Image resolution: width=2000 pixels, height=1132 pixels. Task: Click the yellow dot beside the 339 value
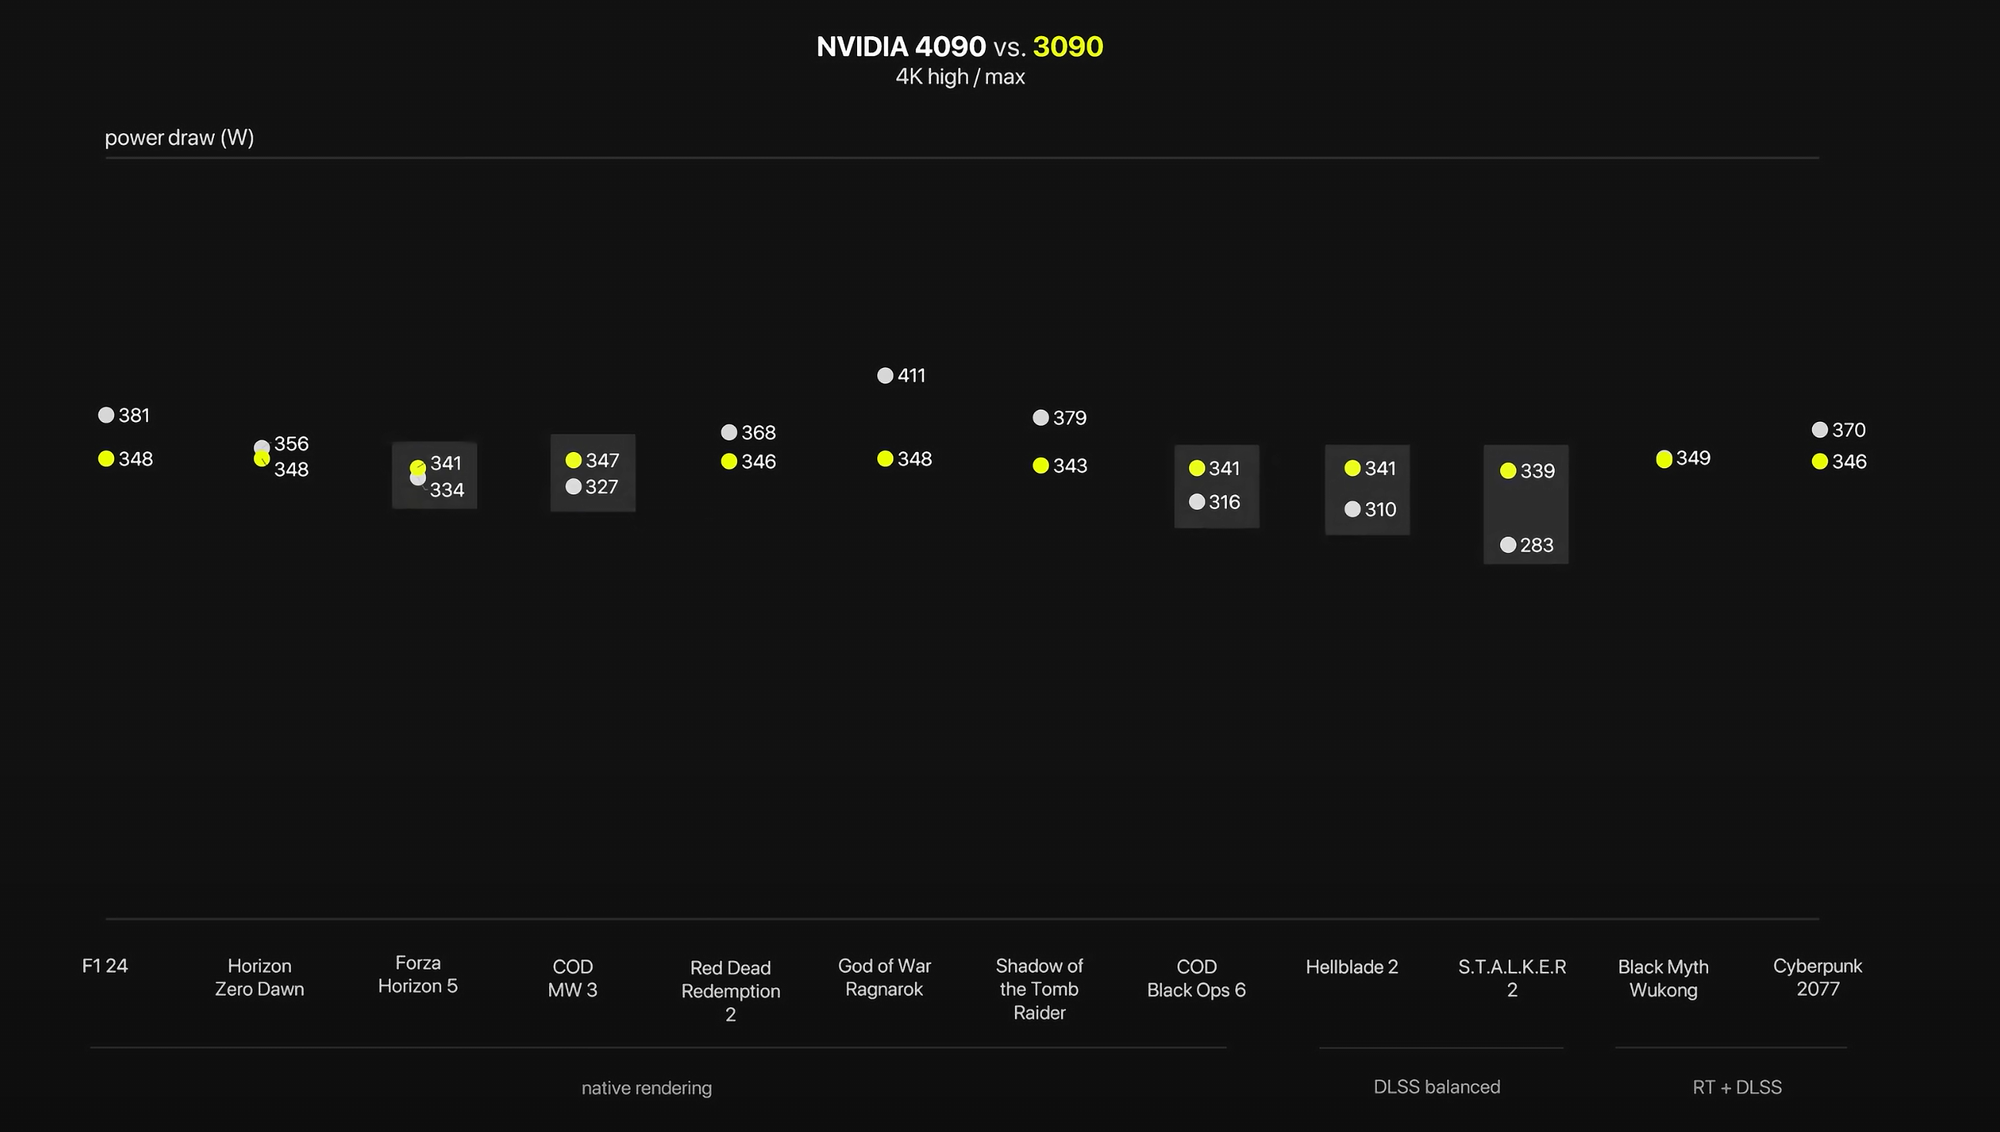1508,471
